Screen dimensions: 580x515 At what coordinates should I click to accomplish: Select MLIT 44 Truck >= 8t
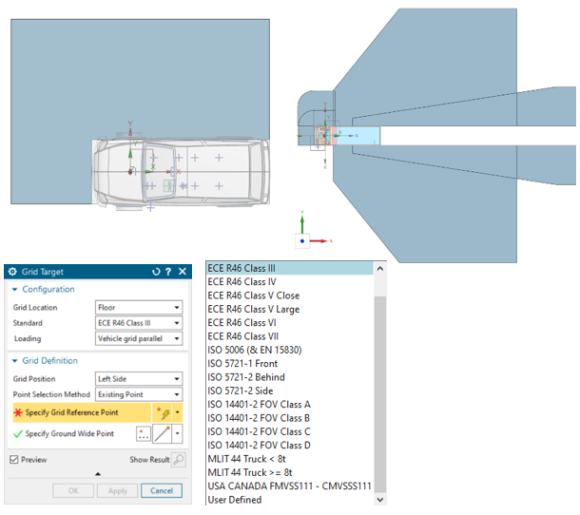coord(290,473)
